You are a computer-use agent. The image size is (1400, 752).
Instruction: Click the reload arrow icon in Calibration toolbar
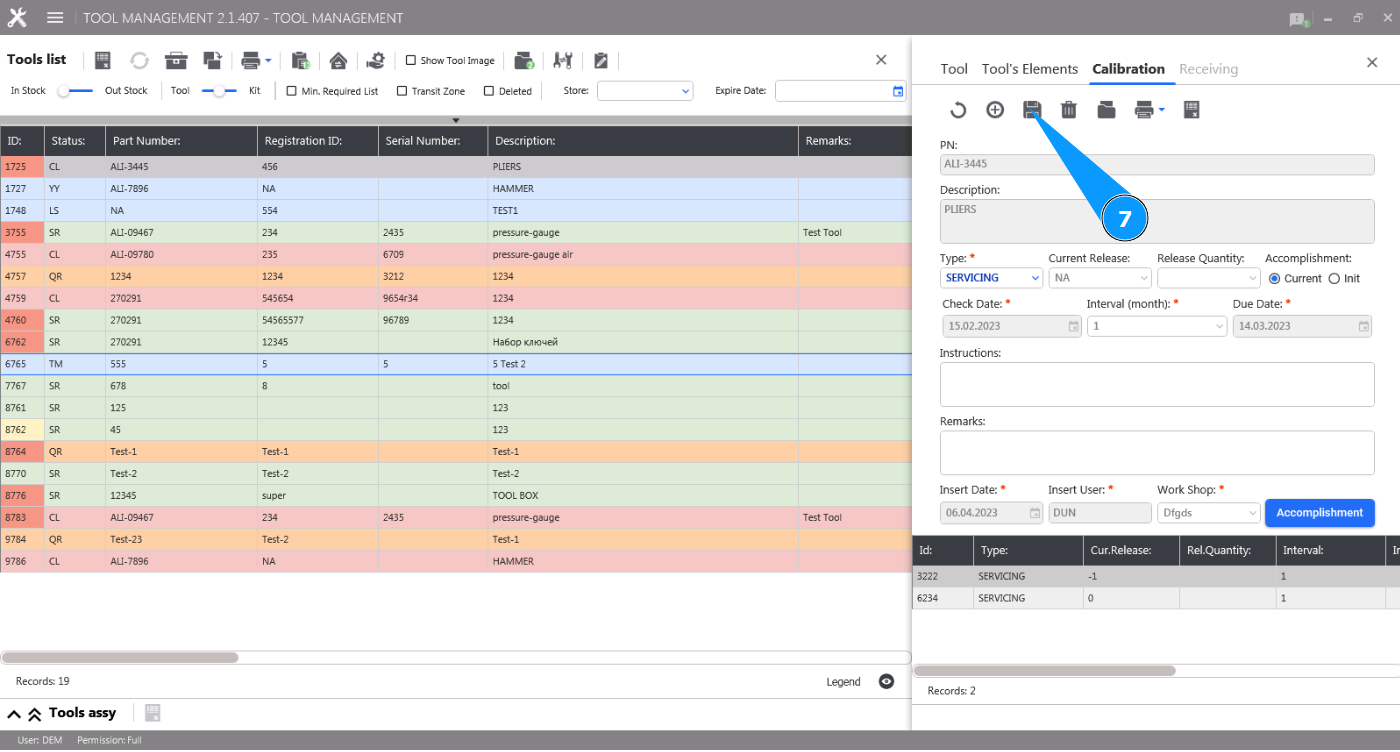click(x=958, y=110)
